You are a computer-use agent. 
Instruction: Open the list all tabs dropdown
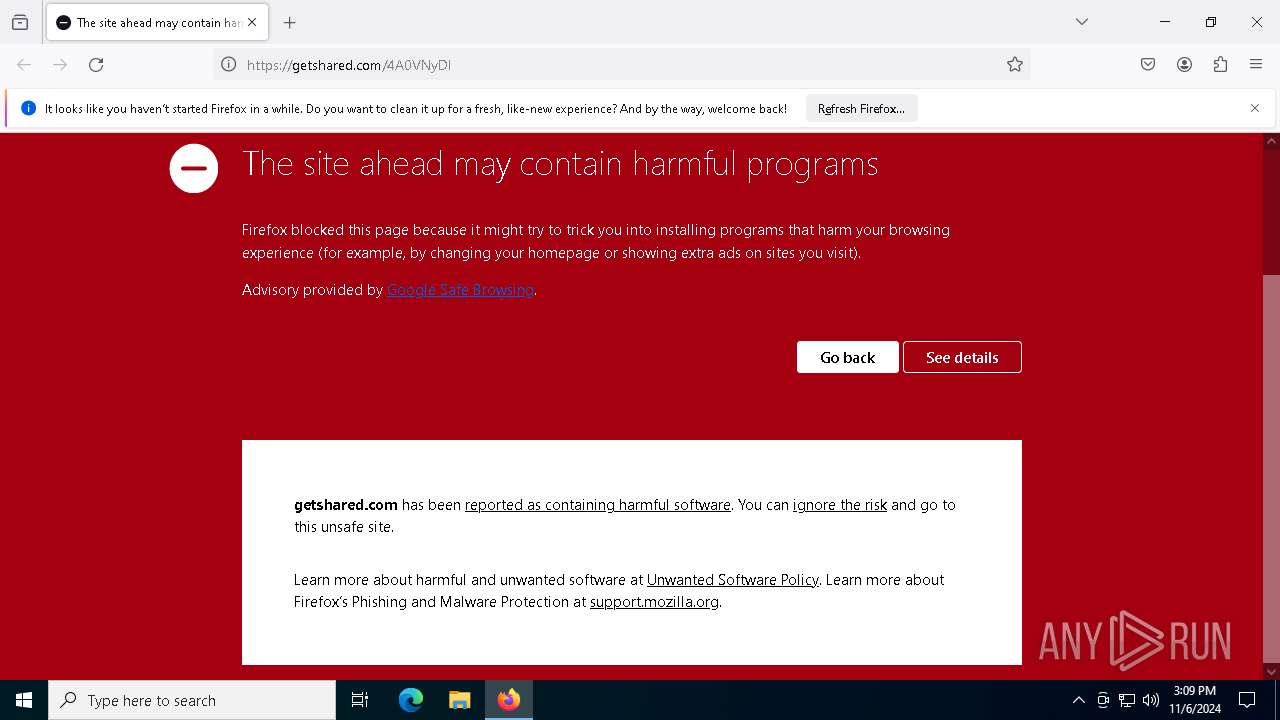click(x=1081, y=22)
